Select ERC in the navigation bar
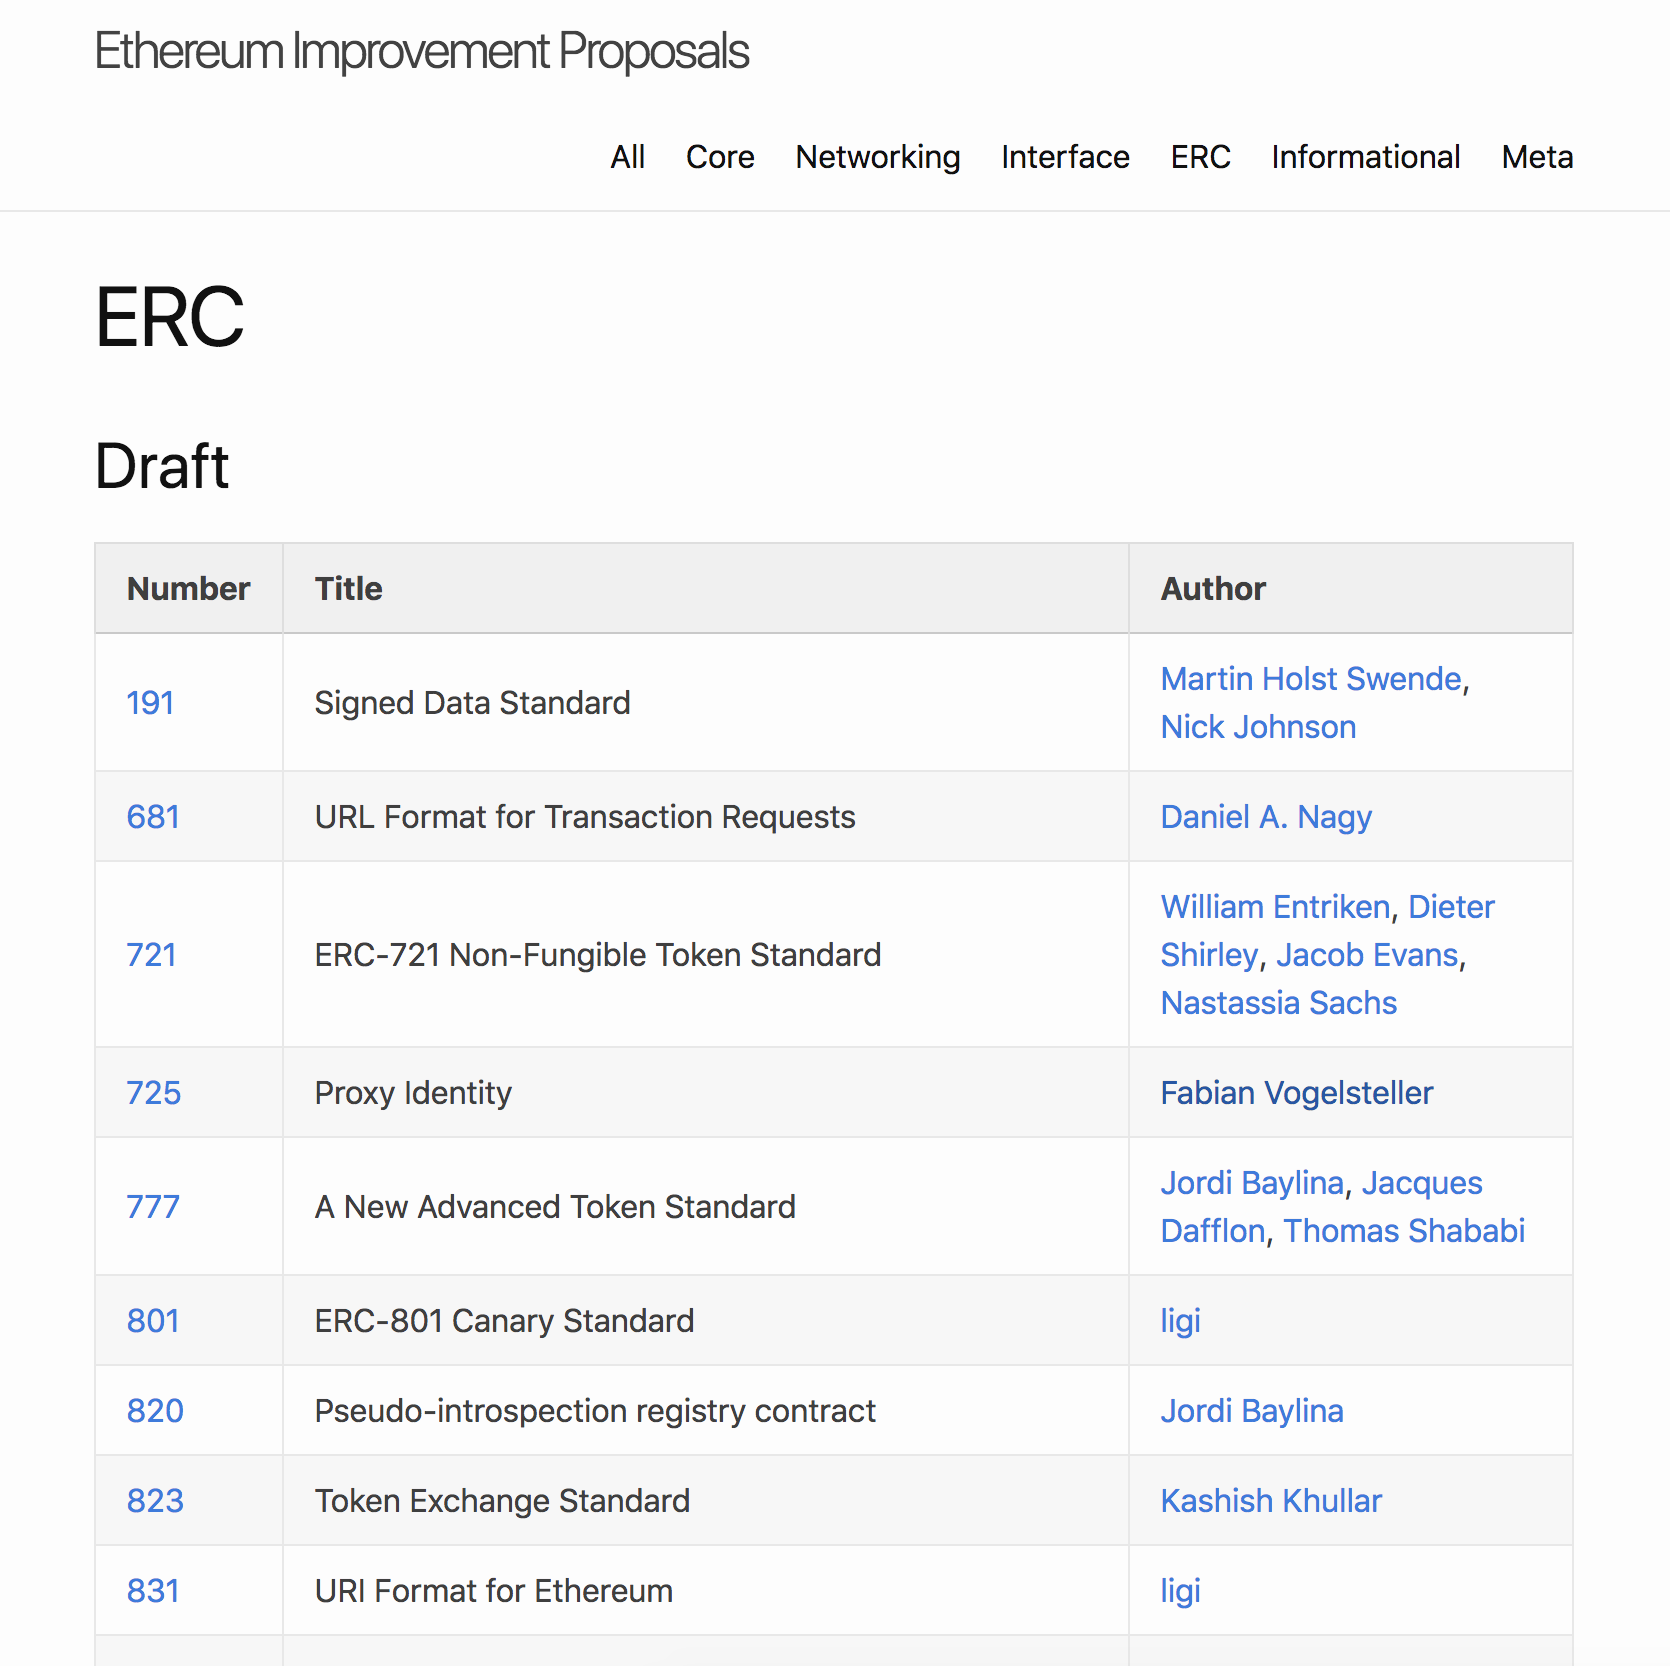 [x=1200, y=157]
